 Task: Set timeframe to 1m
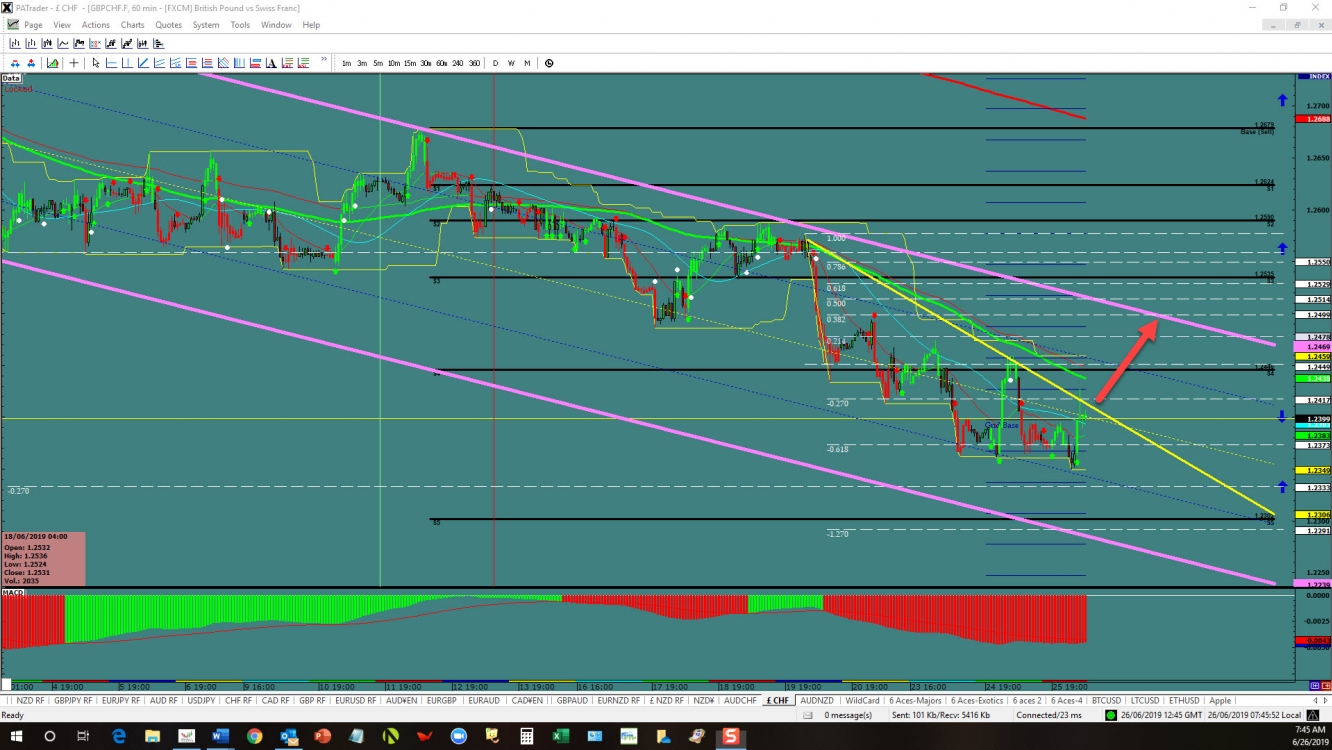346,63
